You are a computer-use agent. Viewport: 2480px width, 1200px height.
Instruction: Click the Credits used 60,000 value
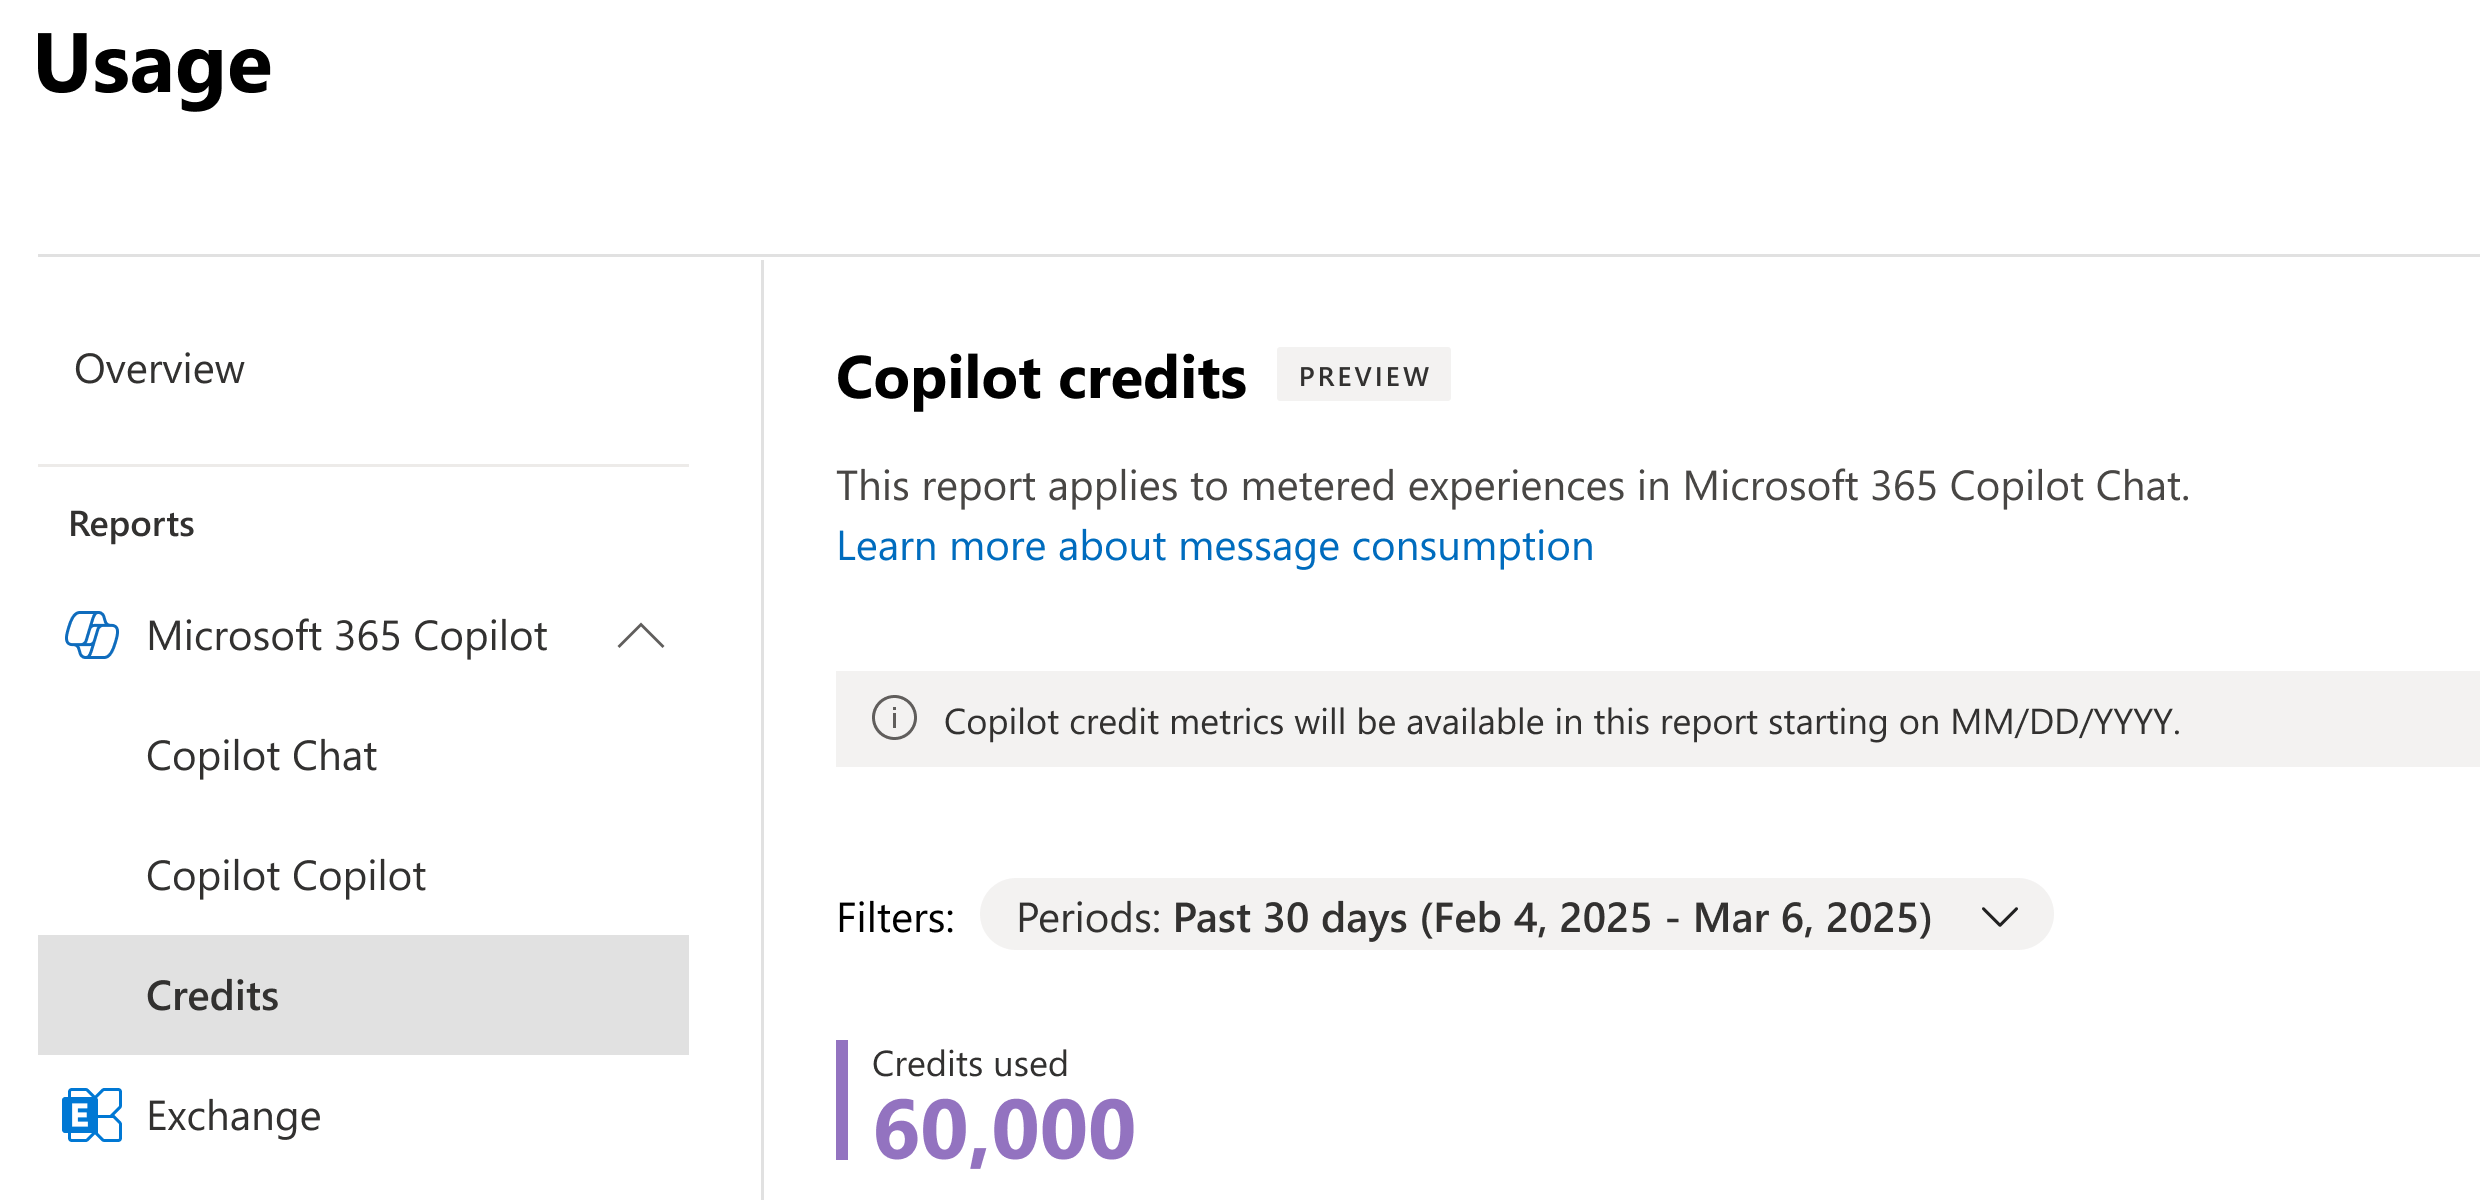pos(1004,1130)
